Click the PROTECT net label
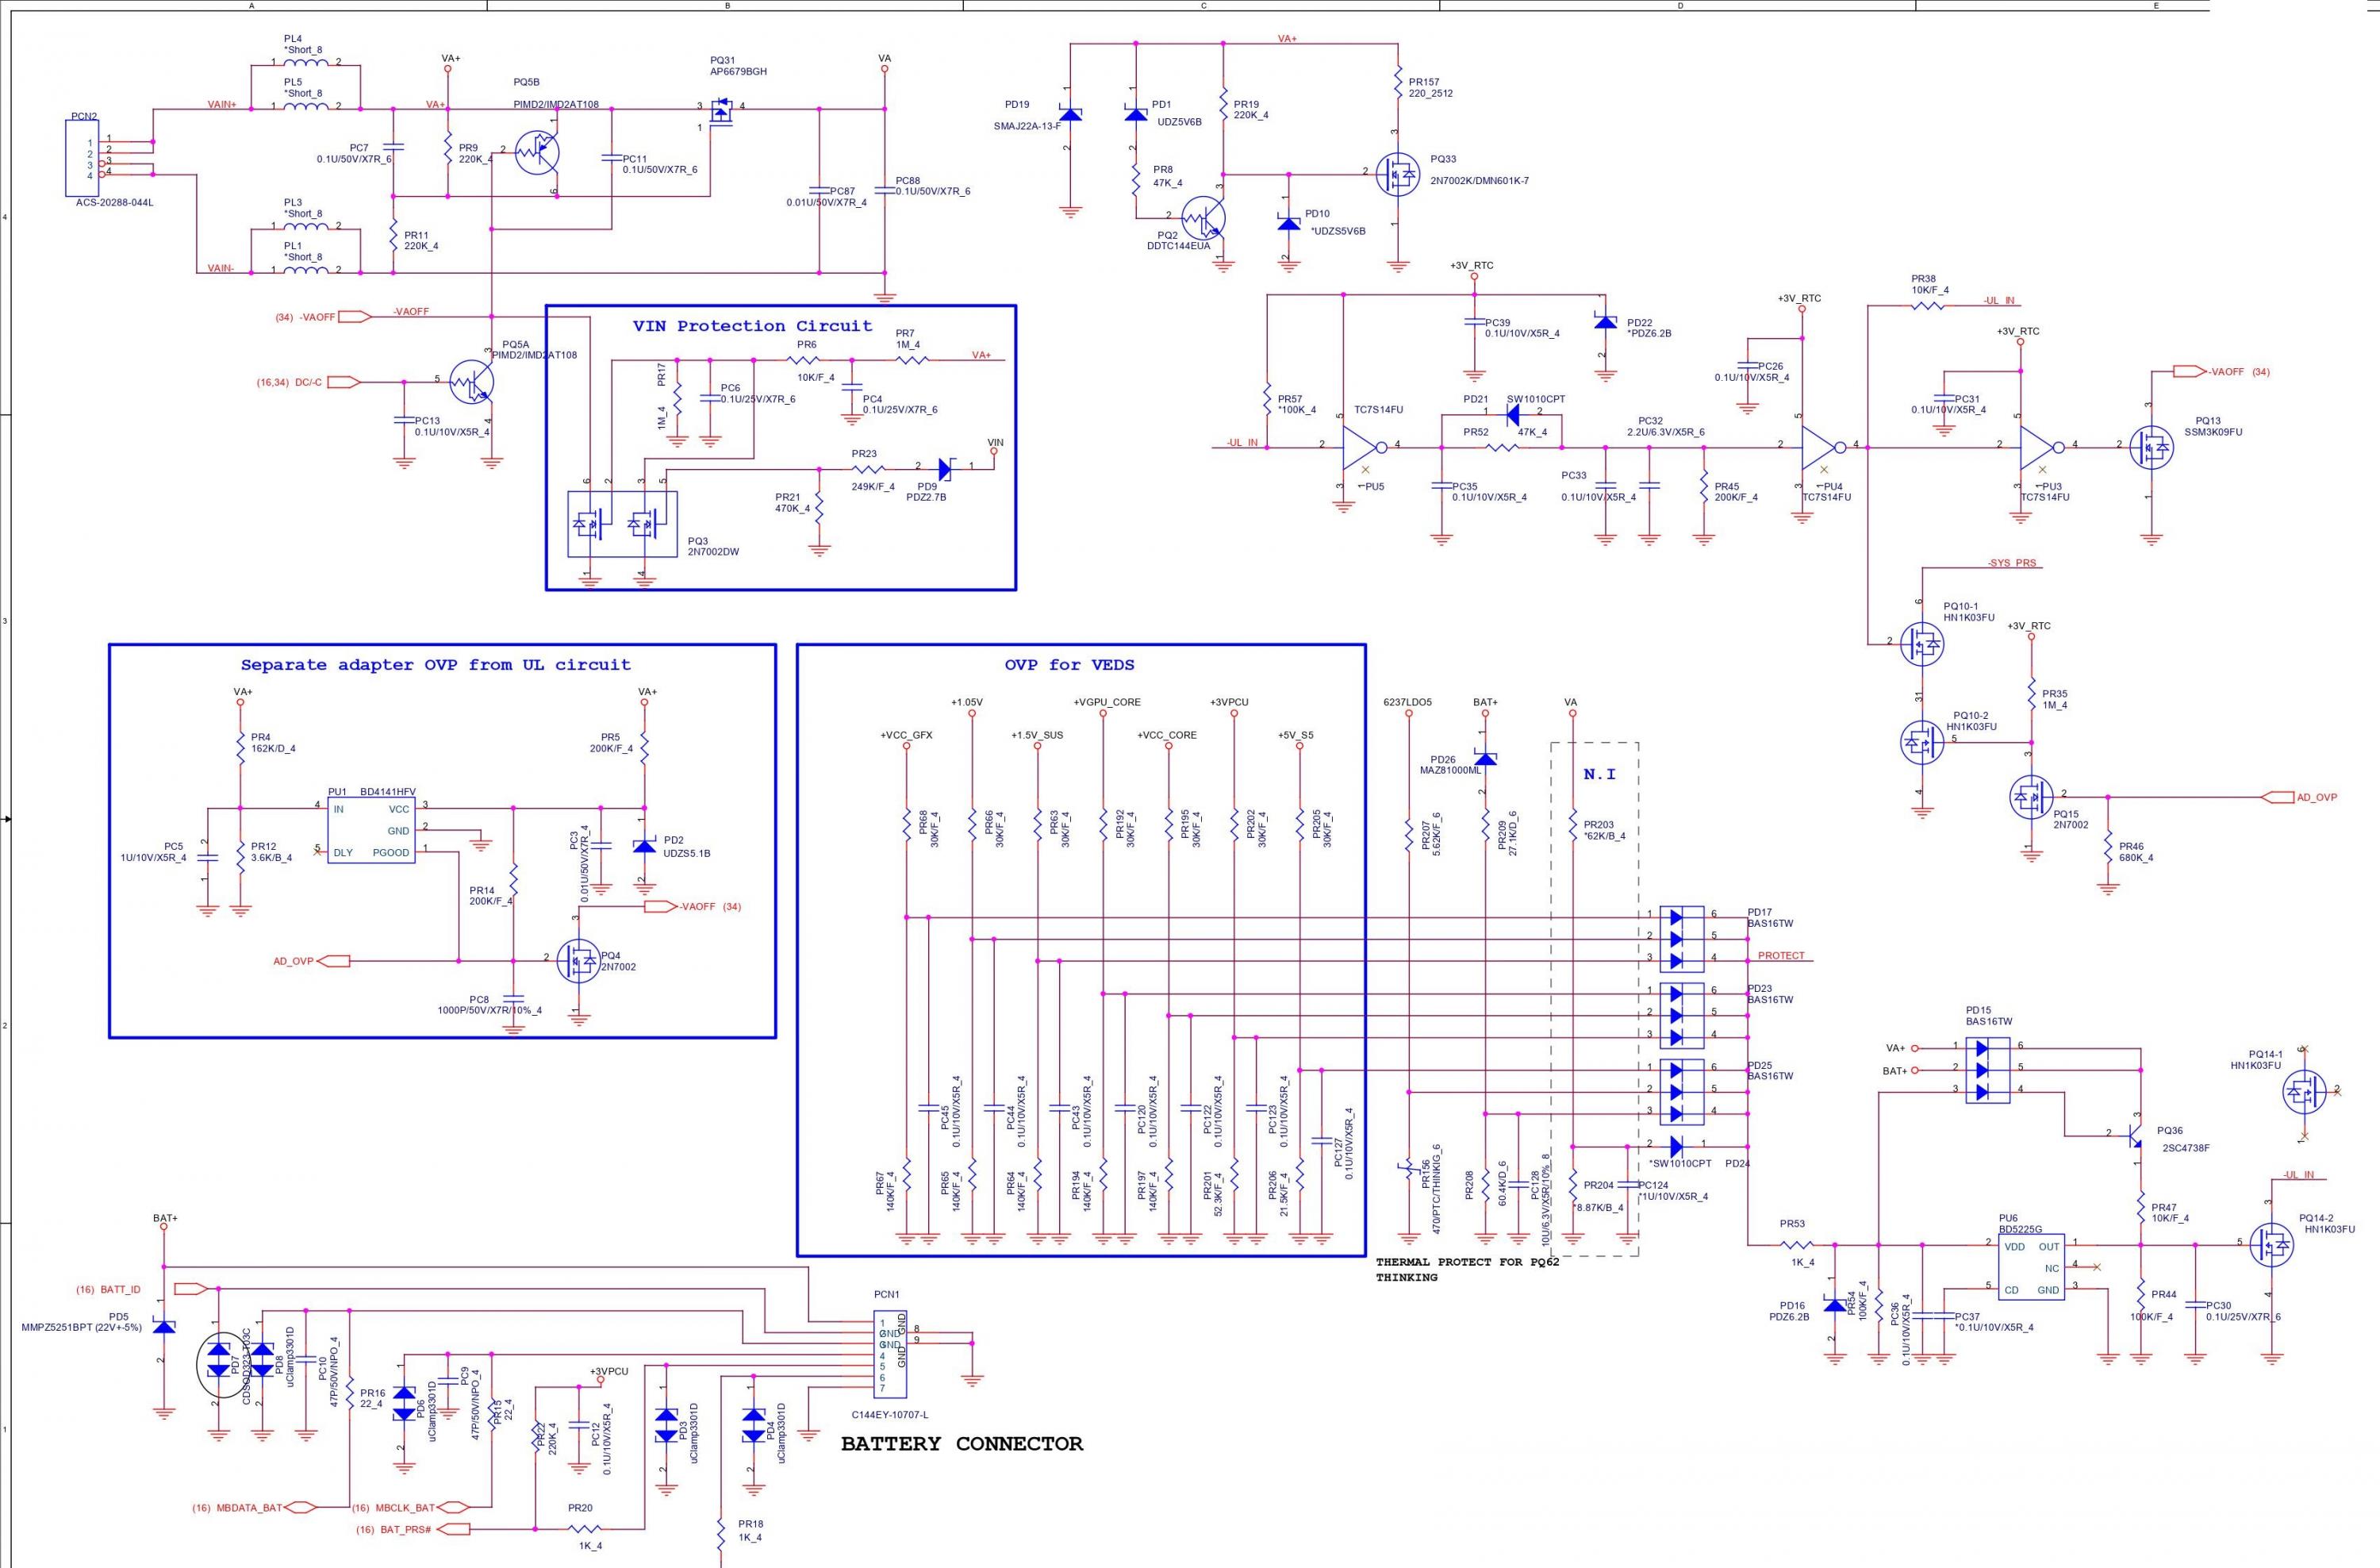 (1781, 956)
